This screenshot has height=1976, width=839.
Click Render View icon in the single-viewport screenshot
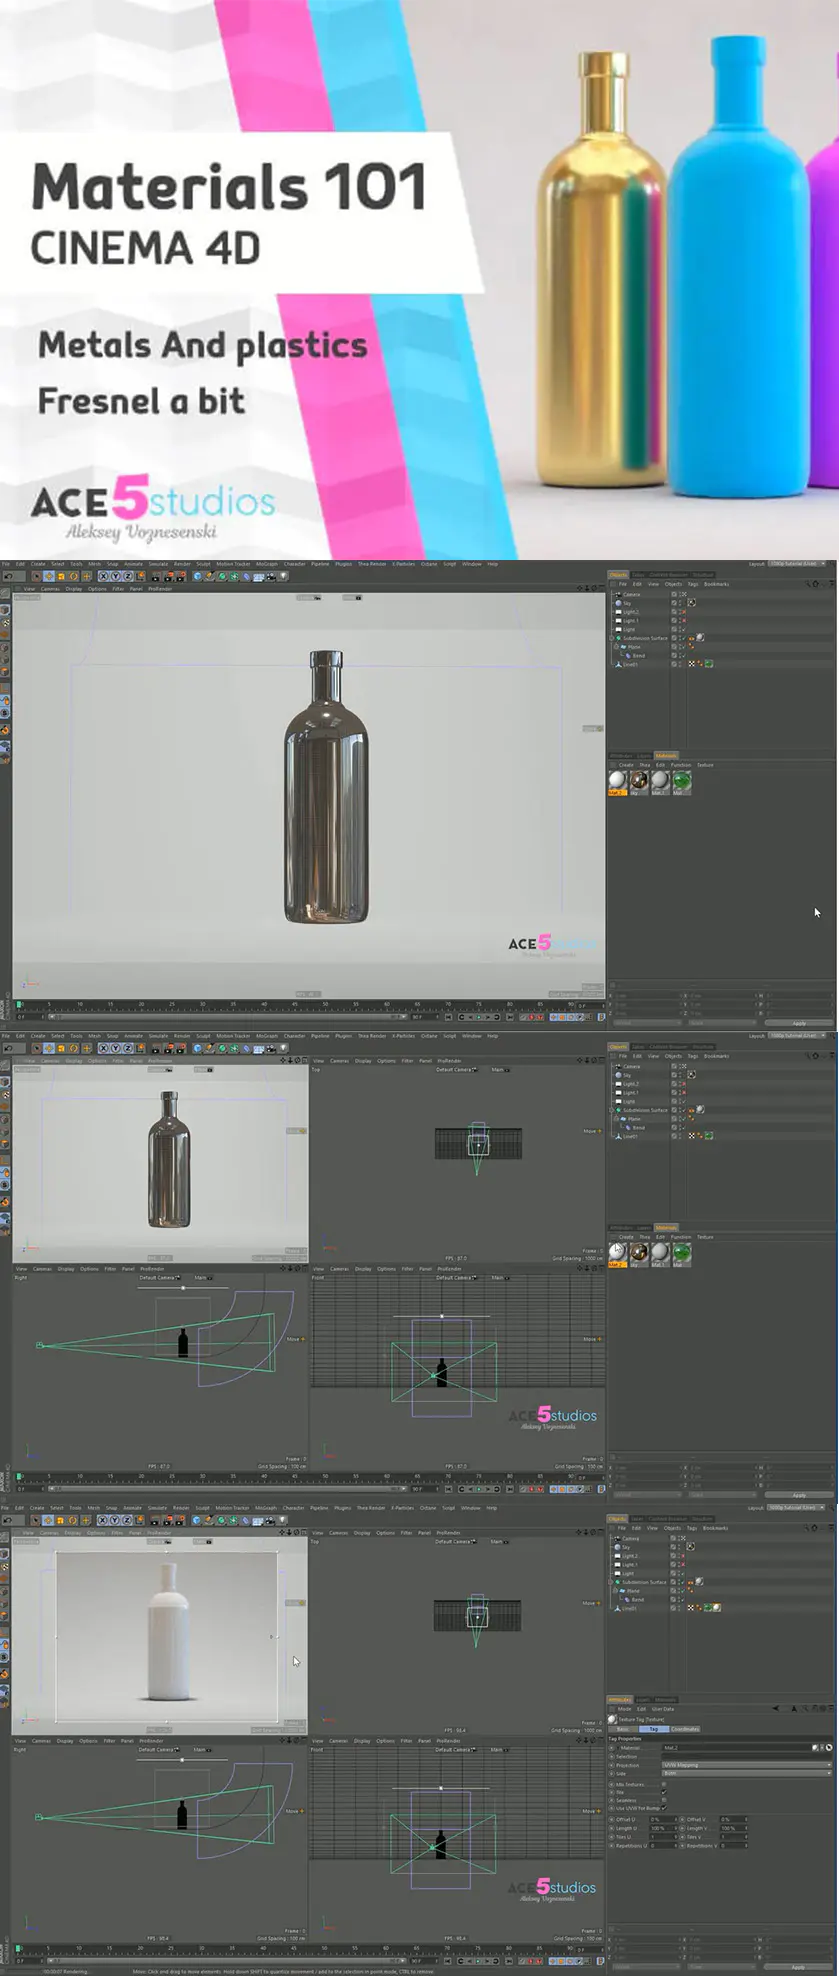pos(155,576)
